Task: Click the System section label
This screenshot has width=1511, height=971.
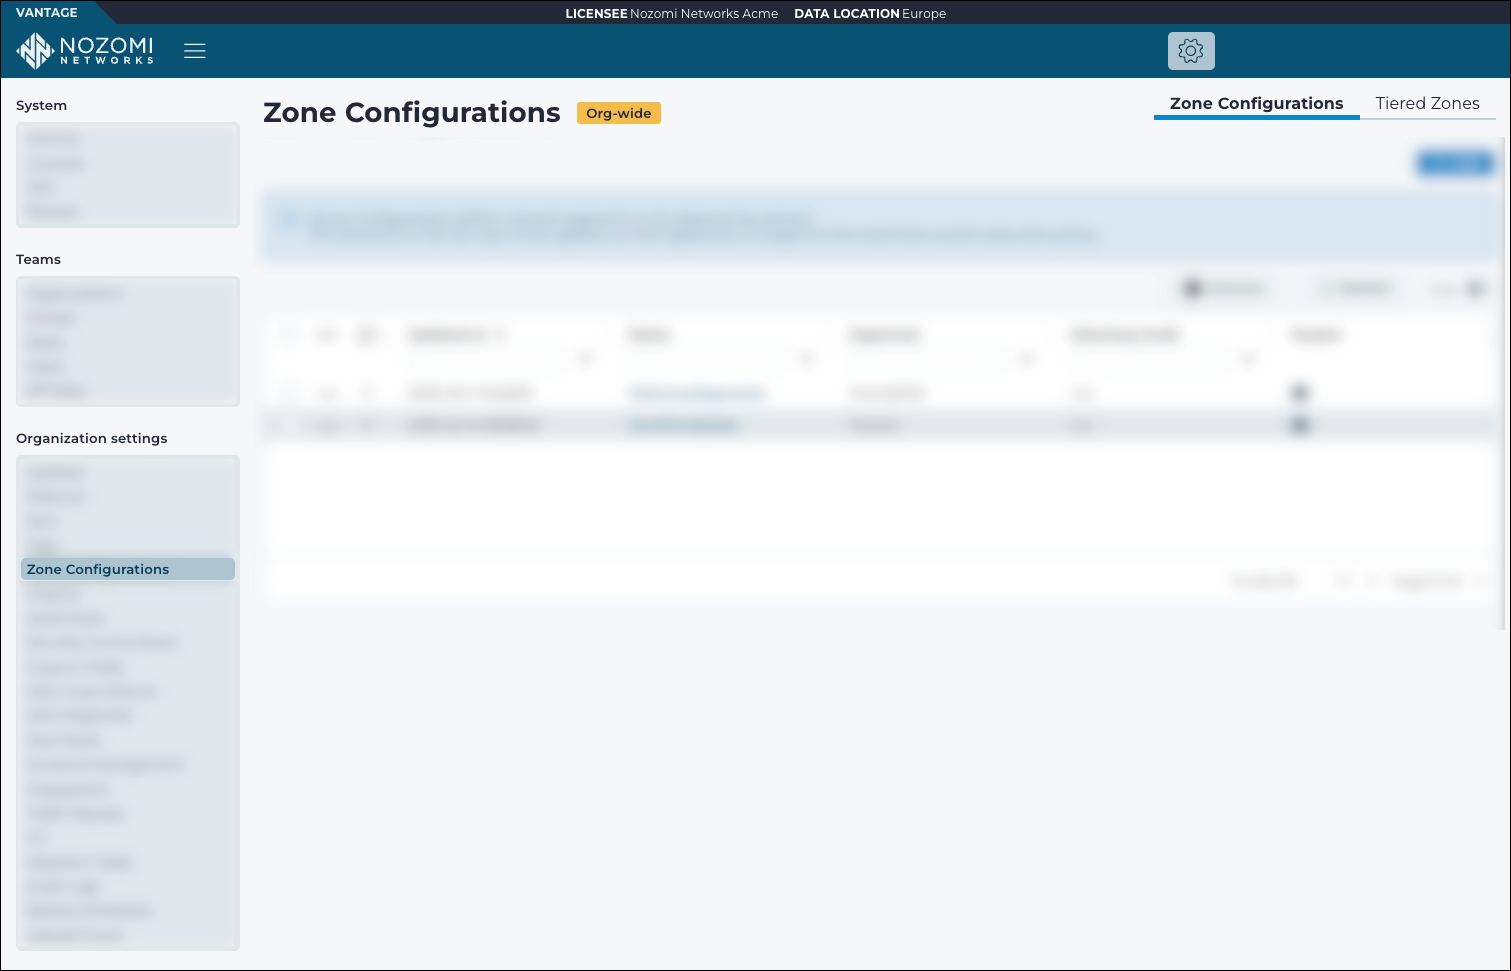Action: click(41, 105)
